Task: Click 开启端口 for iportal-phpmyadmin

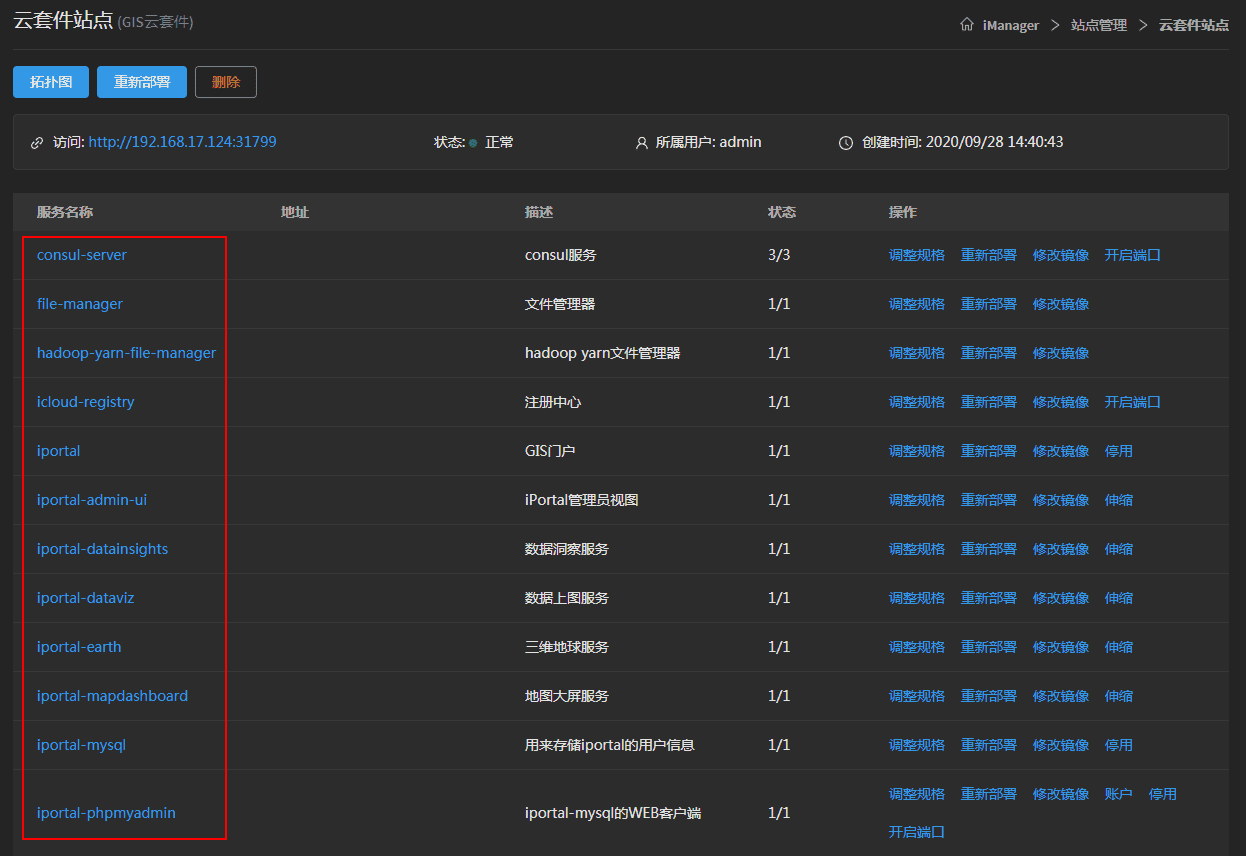Action: (x=916, y=832)
